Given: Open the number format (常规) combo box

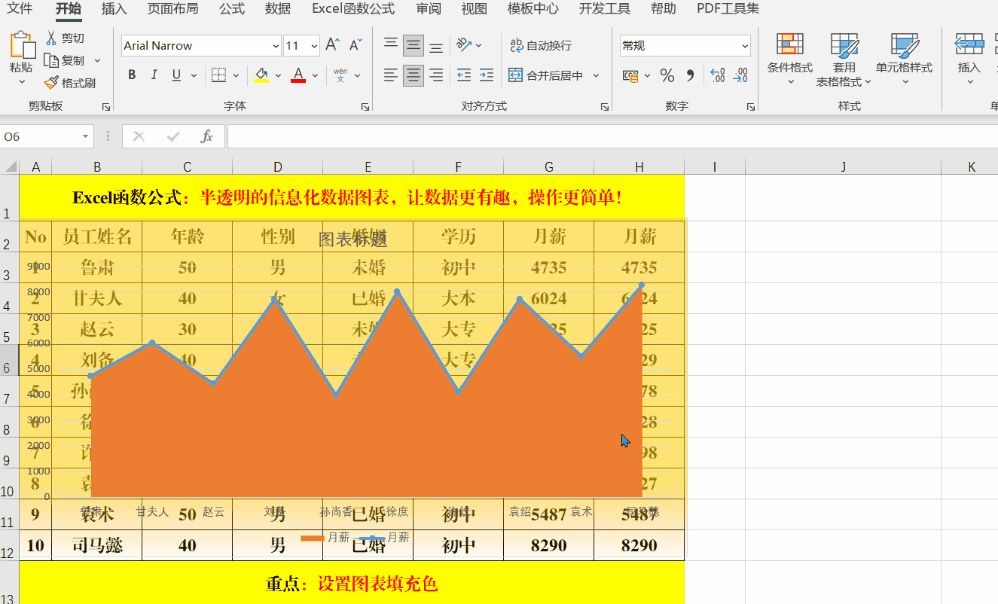Looking at the screenshot, I should [685, 46].
